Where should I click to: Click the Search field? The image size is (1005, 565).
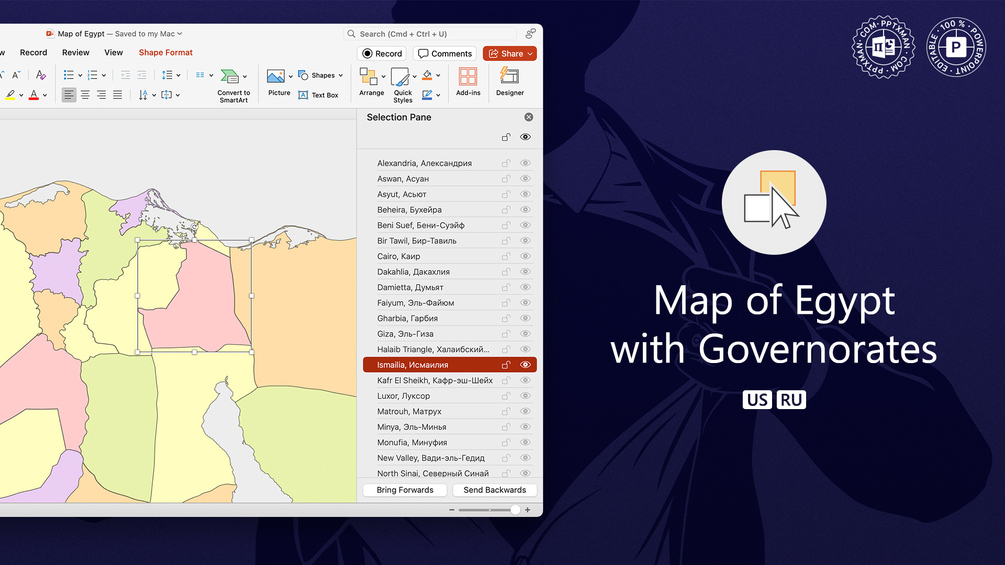(x=429, y=33)
